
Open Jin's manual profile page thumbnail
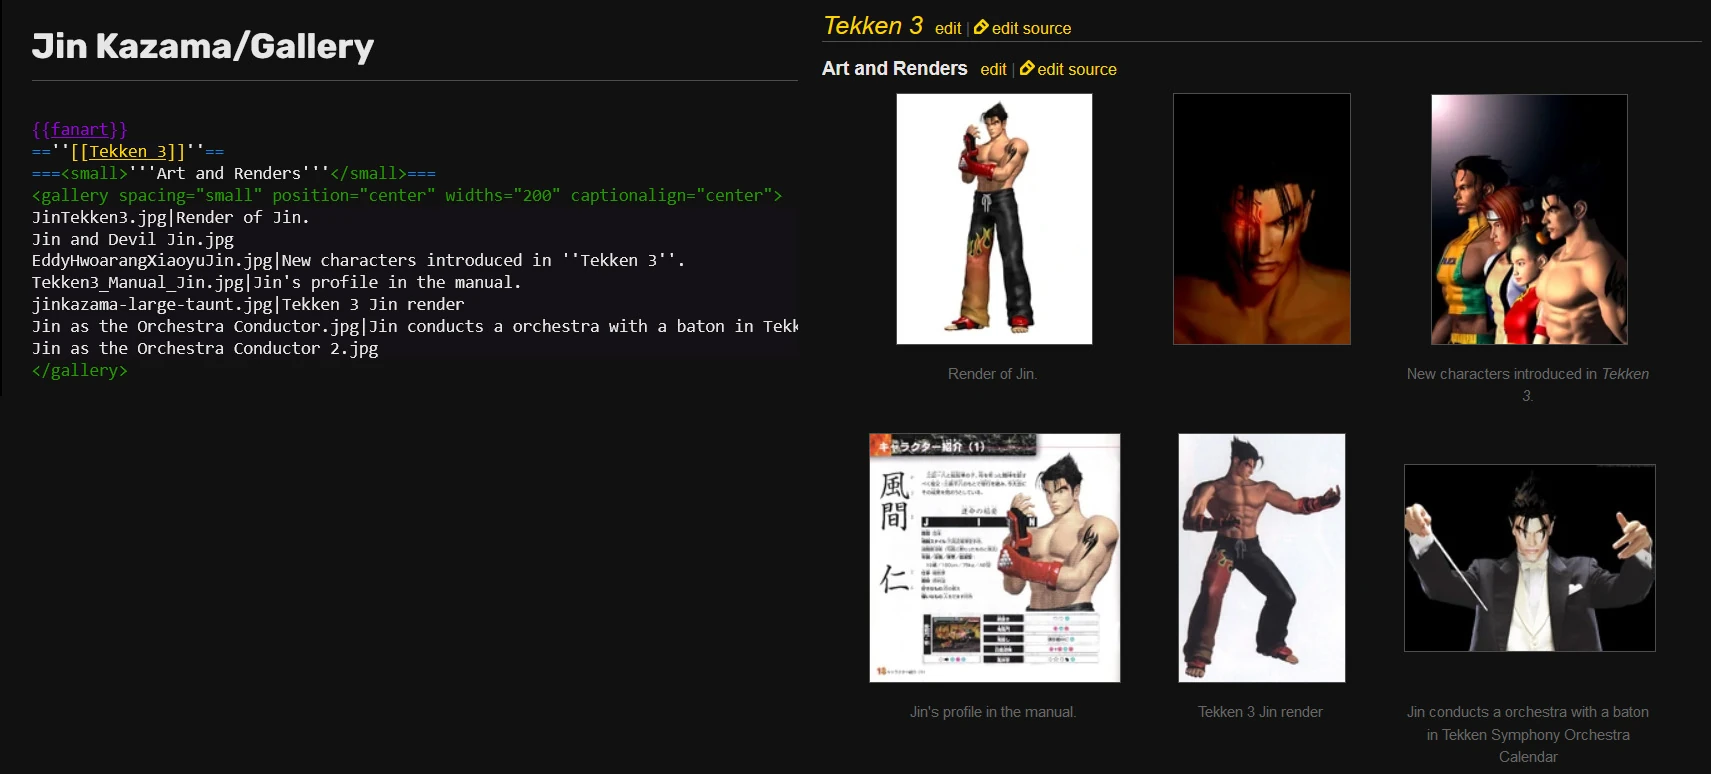click(x=994, y=558)
